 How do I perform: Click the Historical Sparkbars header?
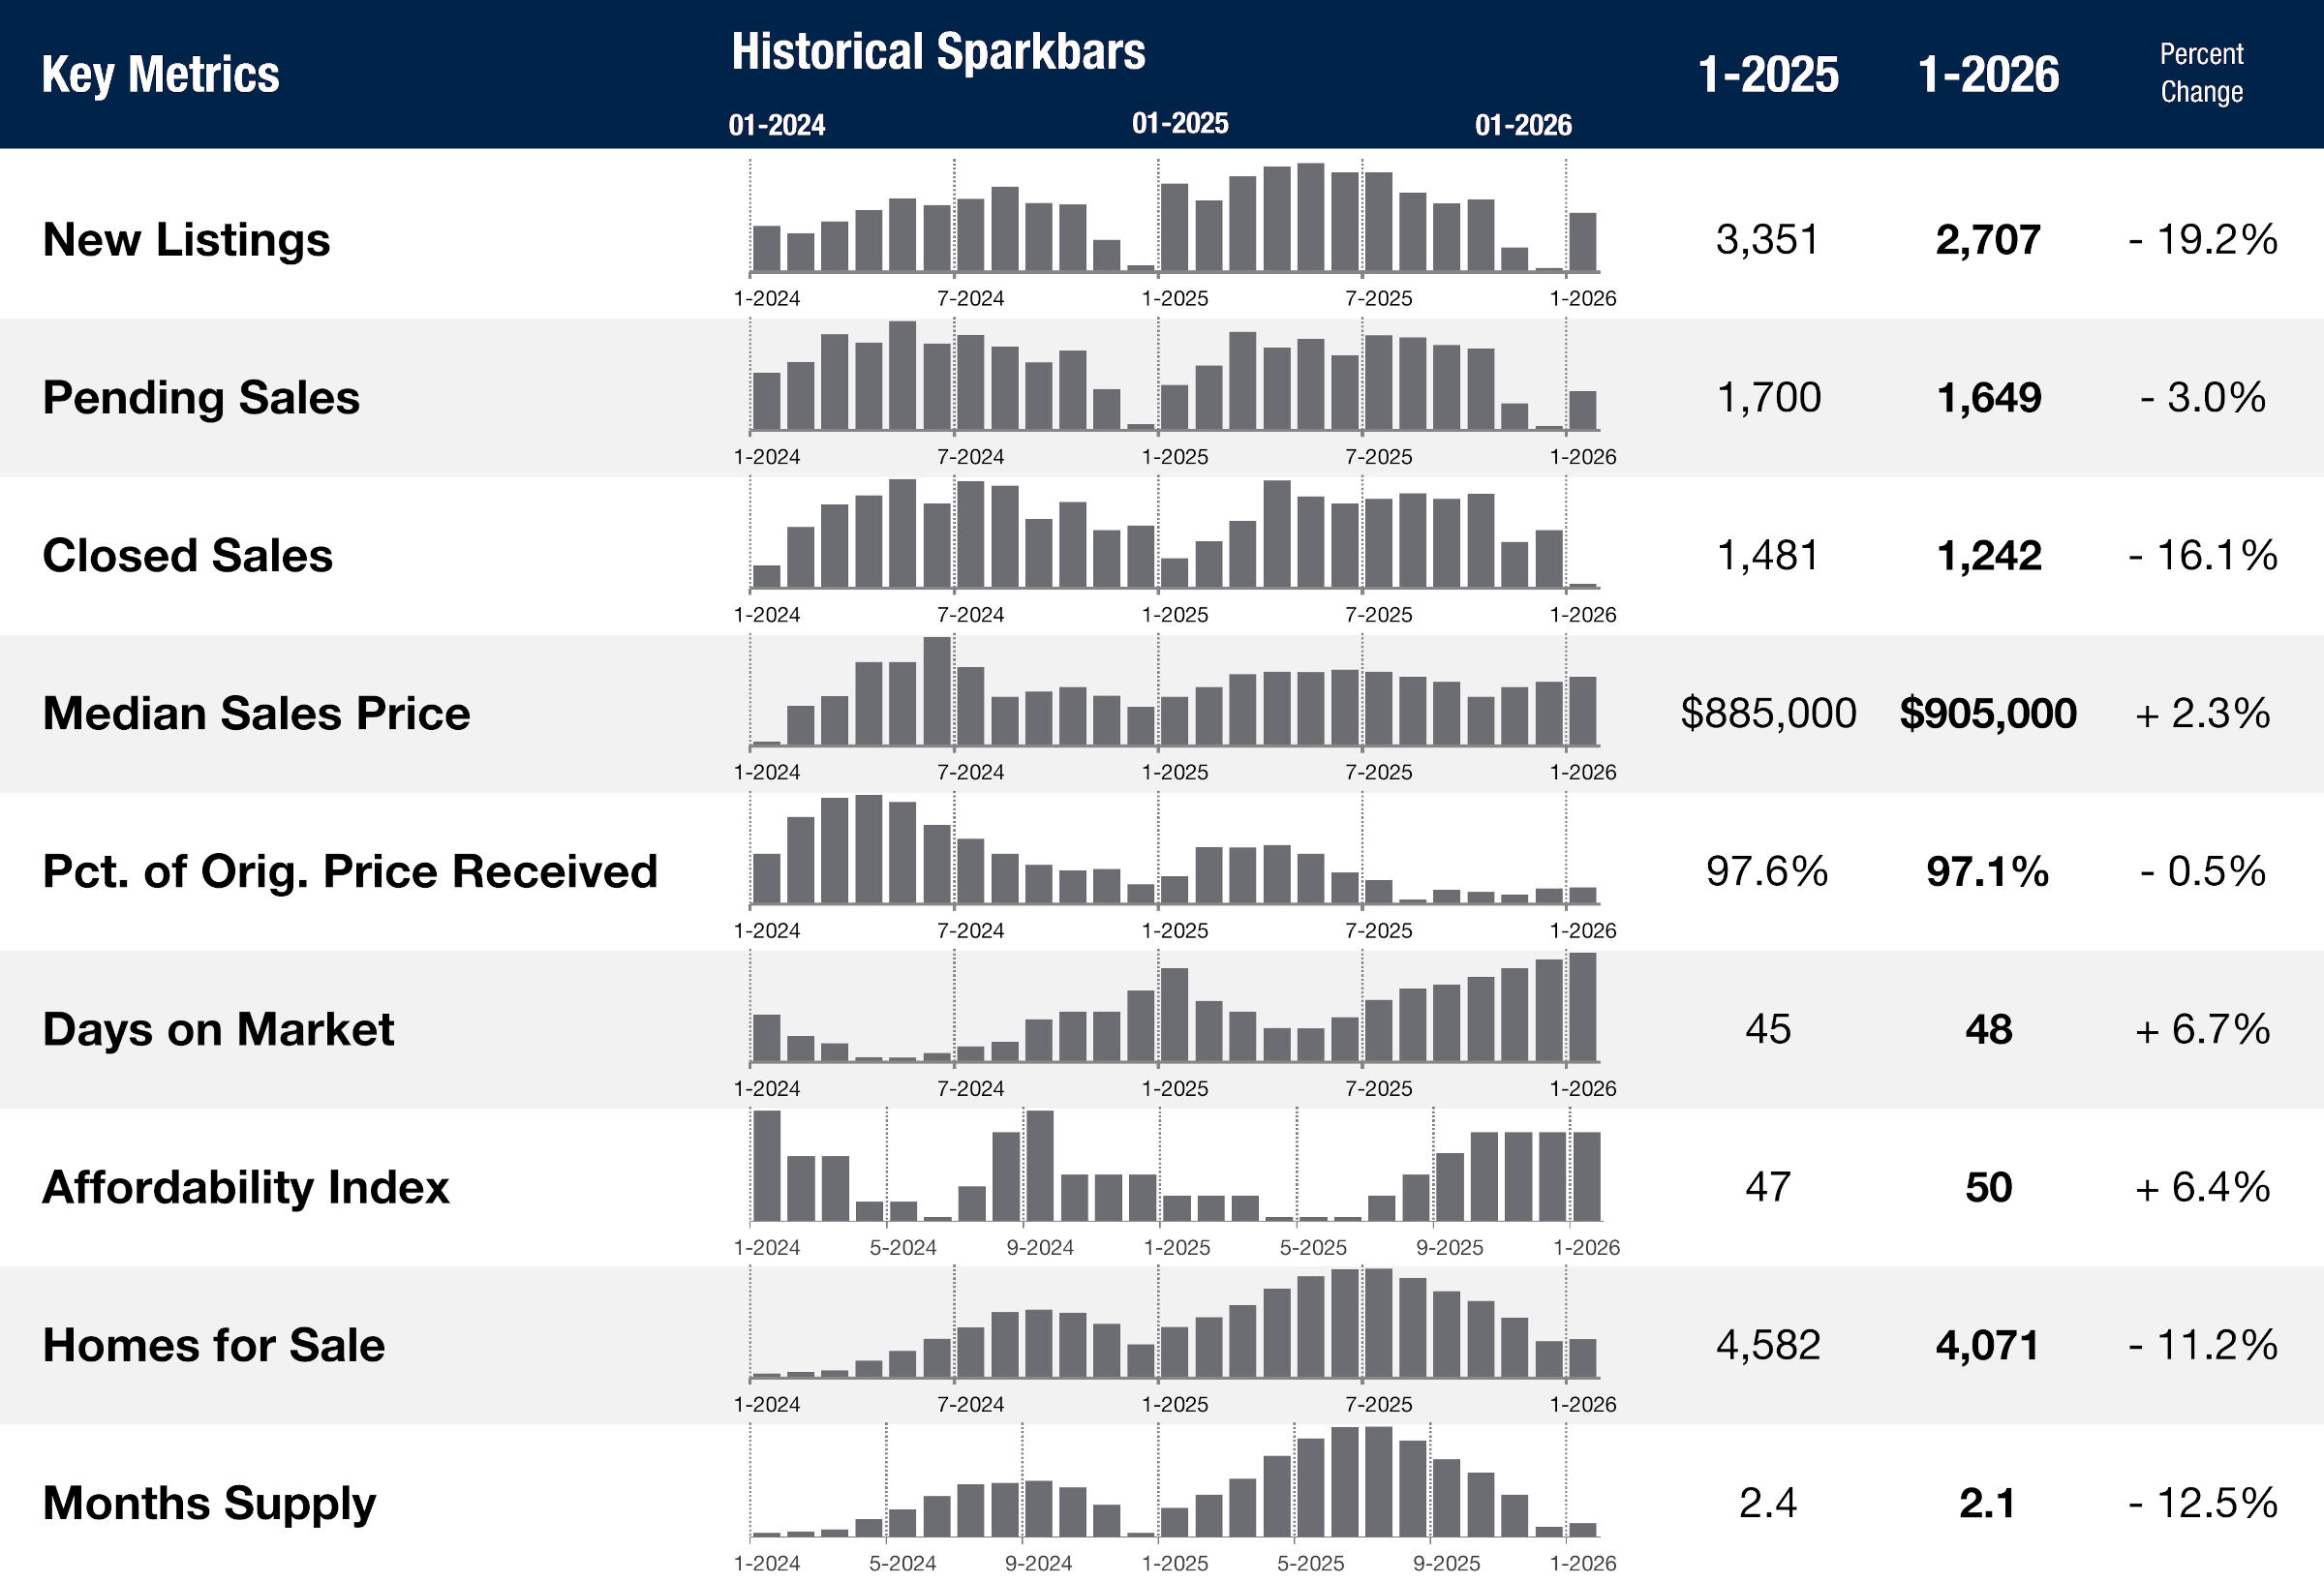(938, 52)
